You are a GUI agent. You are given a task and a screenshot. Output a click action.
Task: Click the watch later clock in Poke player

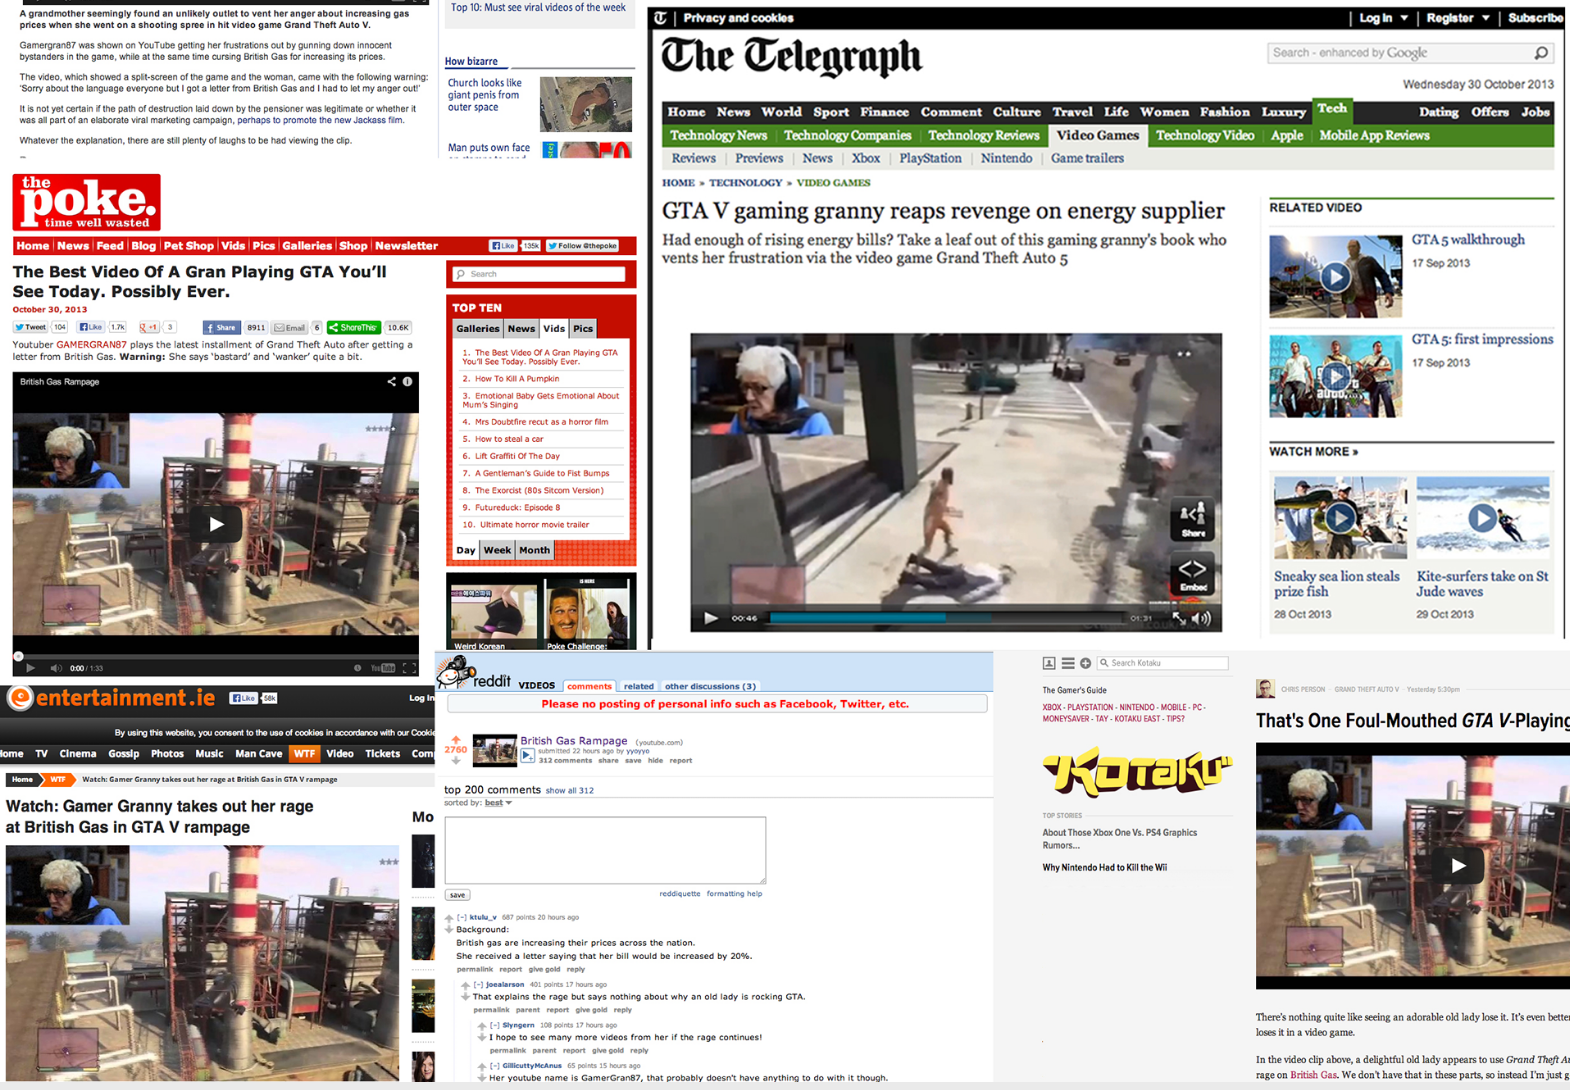tap(357, 668)
